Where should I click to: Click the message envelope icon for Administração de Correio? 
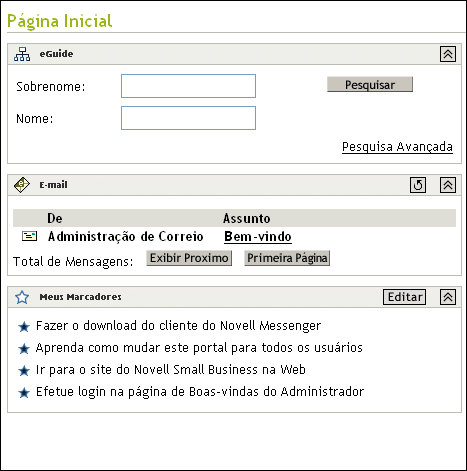[x=29, y=236]
